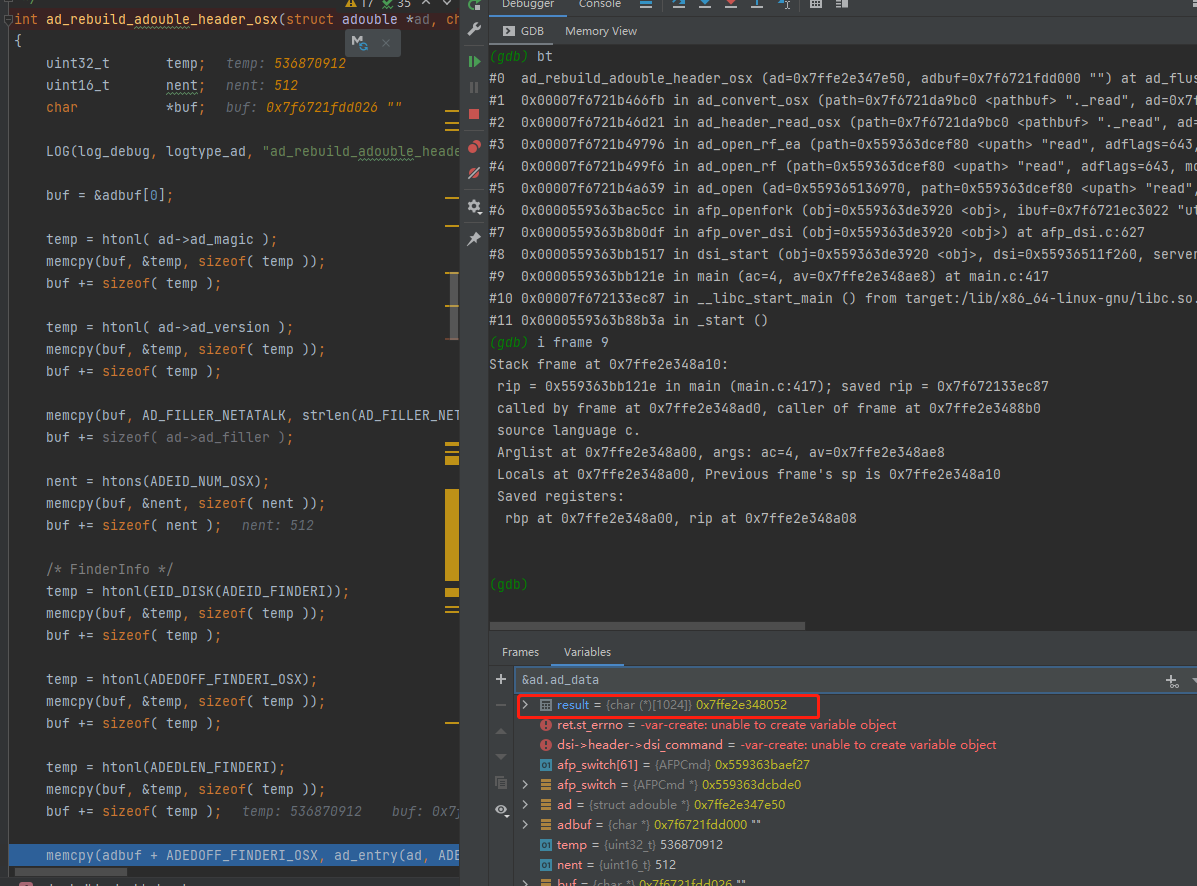The image size is (1197, 886).
Task: Switch to the Frames tab
Action: pos(521,652)
